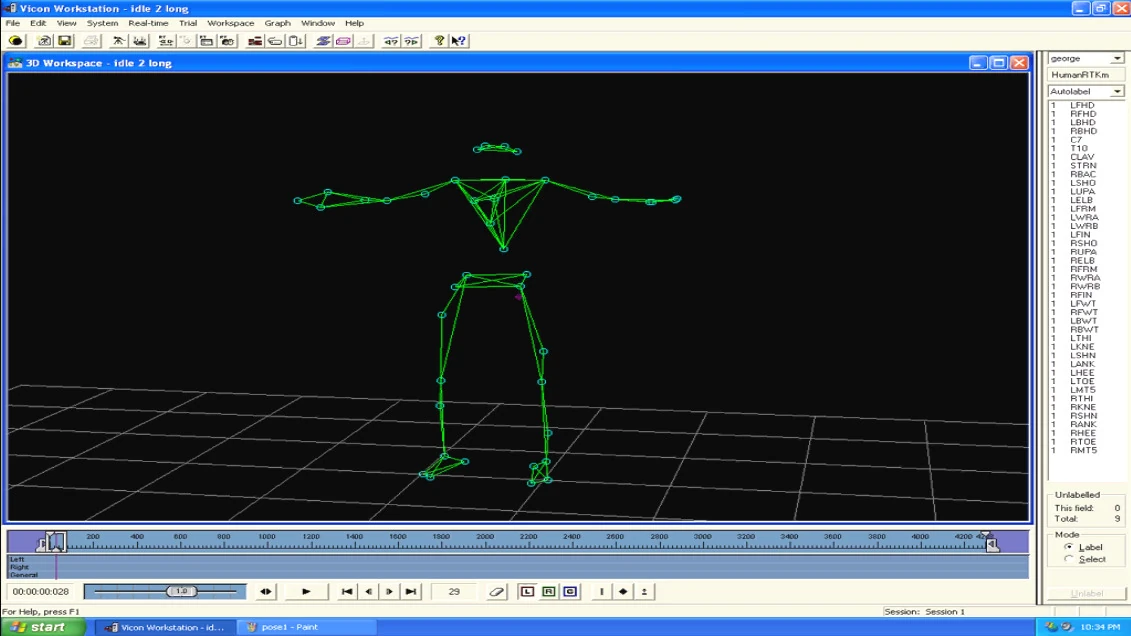
Task: Select the Label mode radio button
Action: click(x=1068, y=547)
